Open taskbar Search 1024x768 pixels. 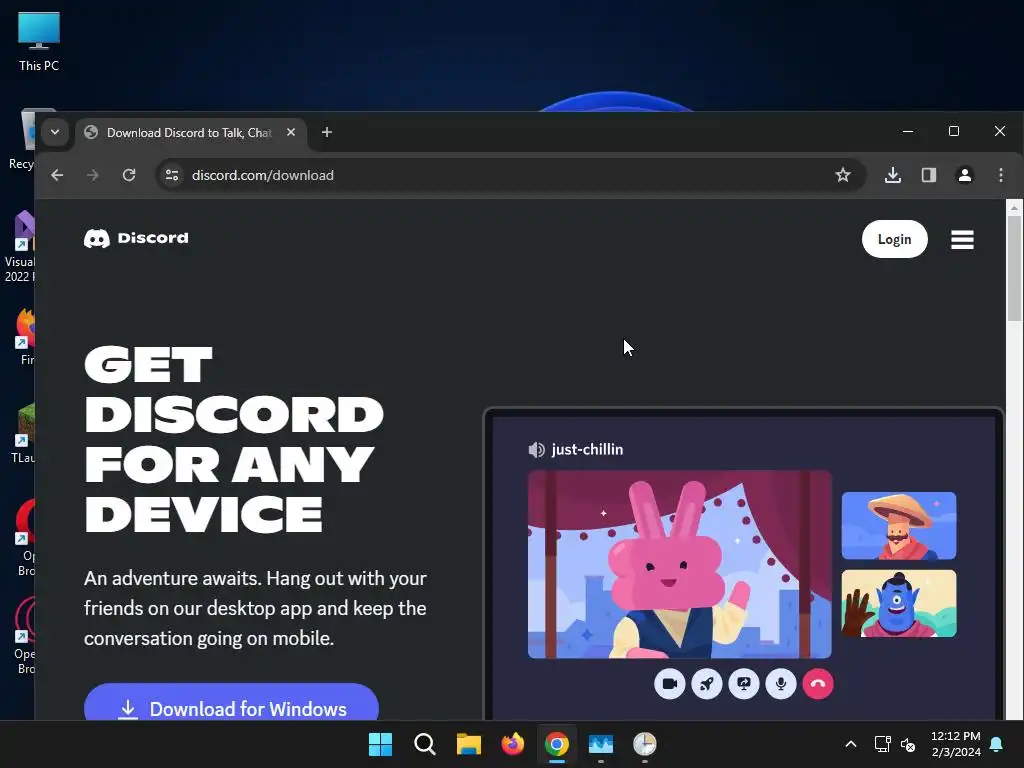pyautogui.click(x=424, y=744)
